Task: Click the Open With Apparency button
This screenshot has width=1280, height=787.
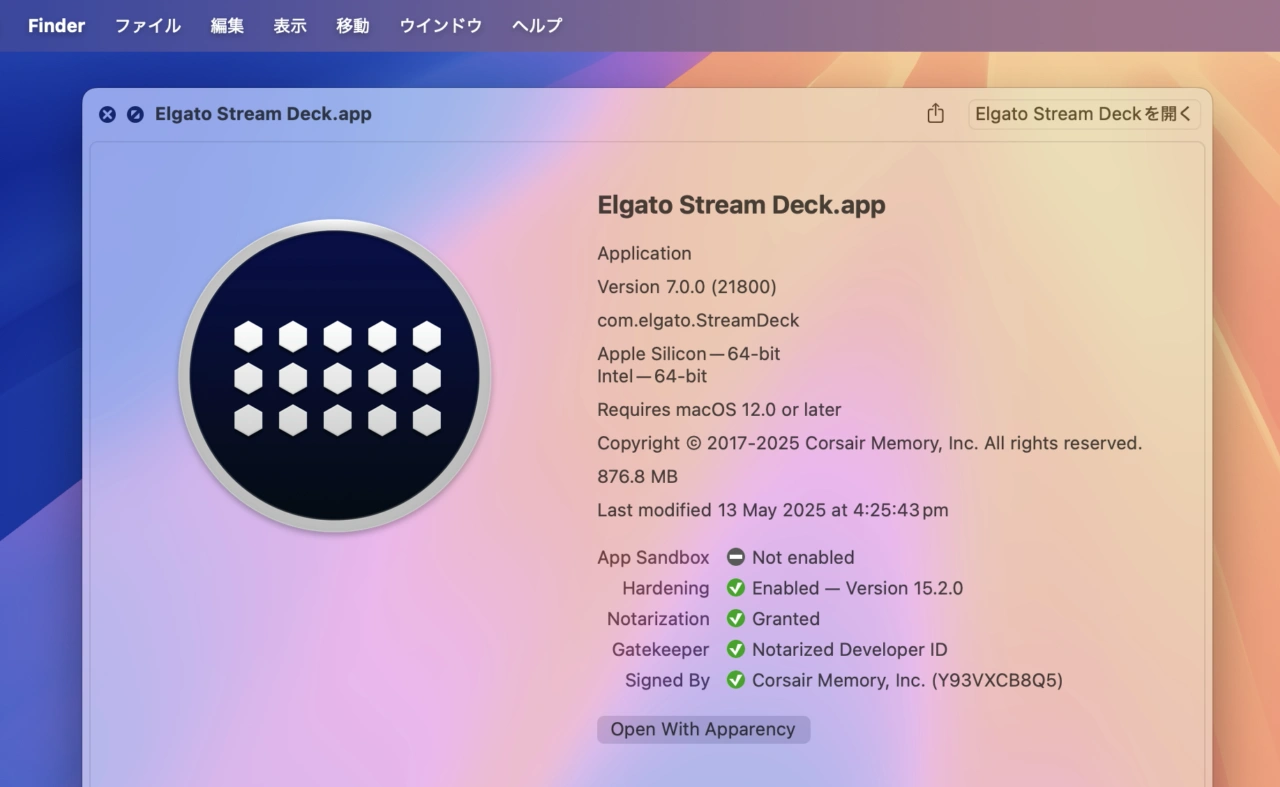Action: (703, 729)
